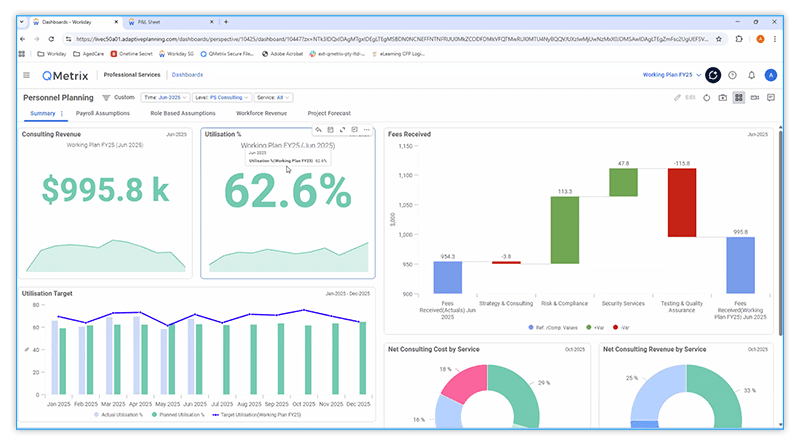The image size is (800, 448).
Task: Switch to the Payroll Assumptions tab
Action: (104, 114)
